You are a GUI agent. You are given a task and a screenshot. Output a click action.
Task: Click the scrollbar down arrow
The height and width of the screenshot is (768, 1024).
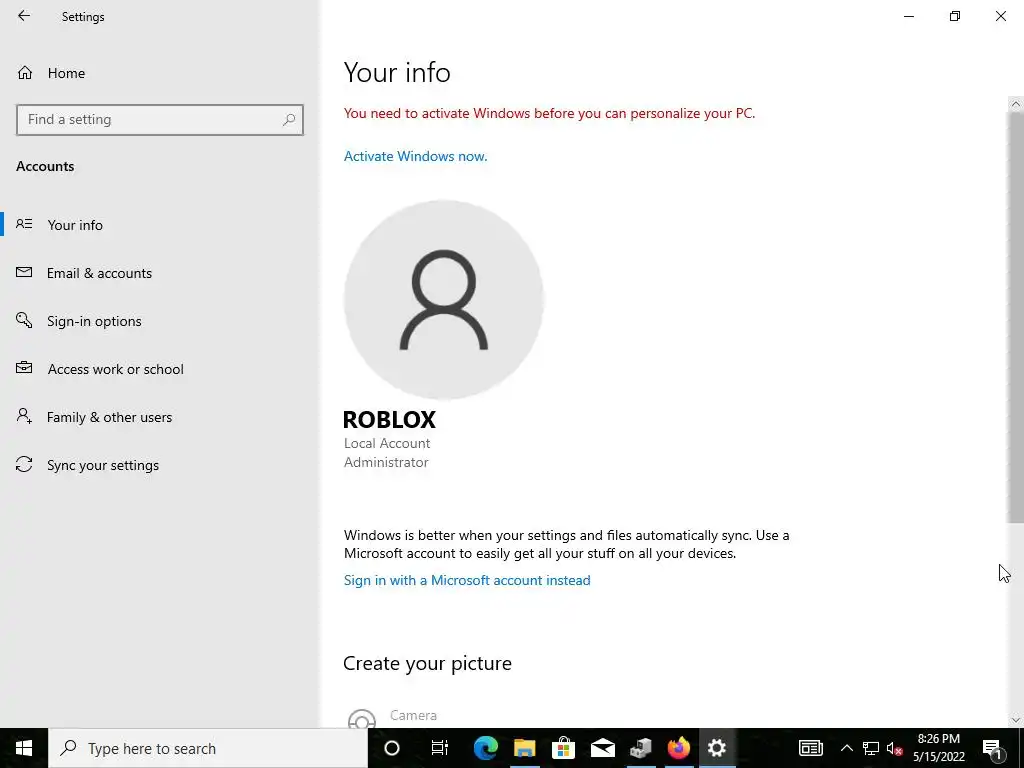(x=1016, y=720)
